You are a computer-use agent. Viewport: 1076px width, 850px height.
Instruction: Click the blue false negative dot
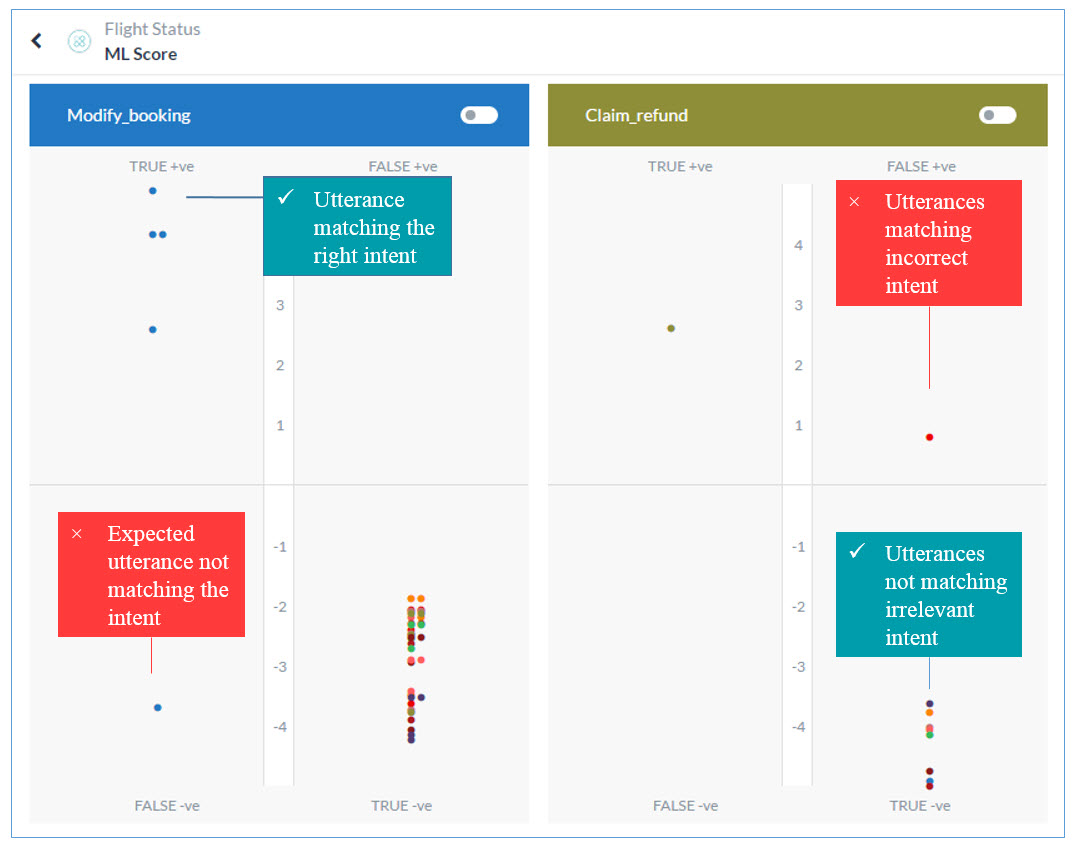point(158,707)
